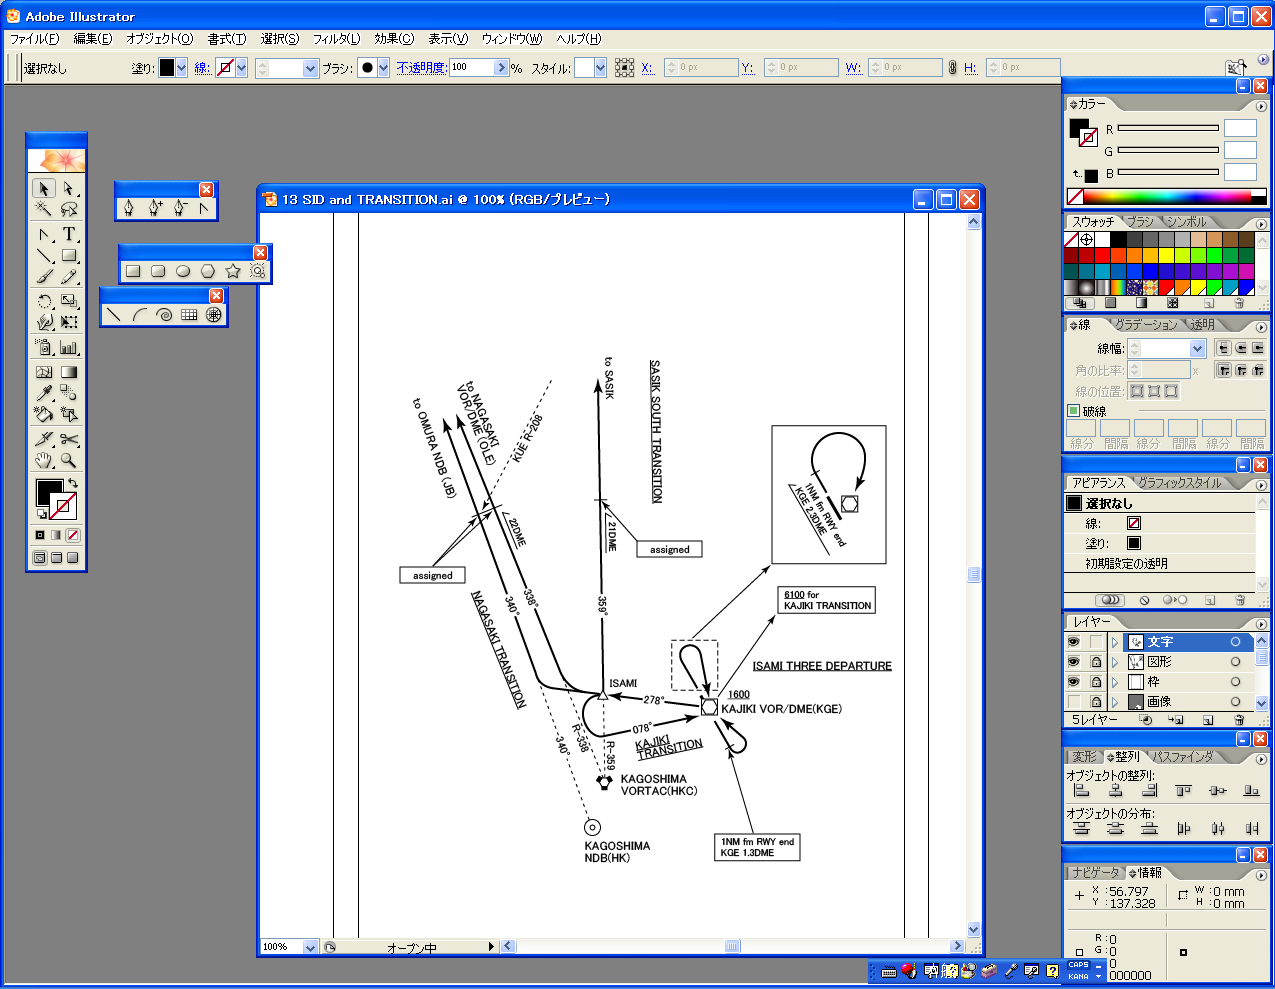Expand the 図形 layer triangle
The image size is (1275, 989).
coord(1115,662)
